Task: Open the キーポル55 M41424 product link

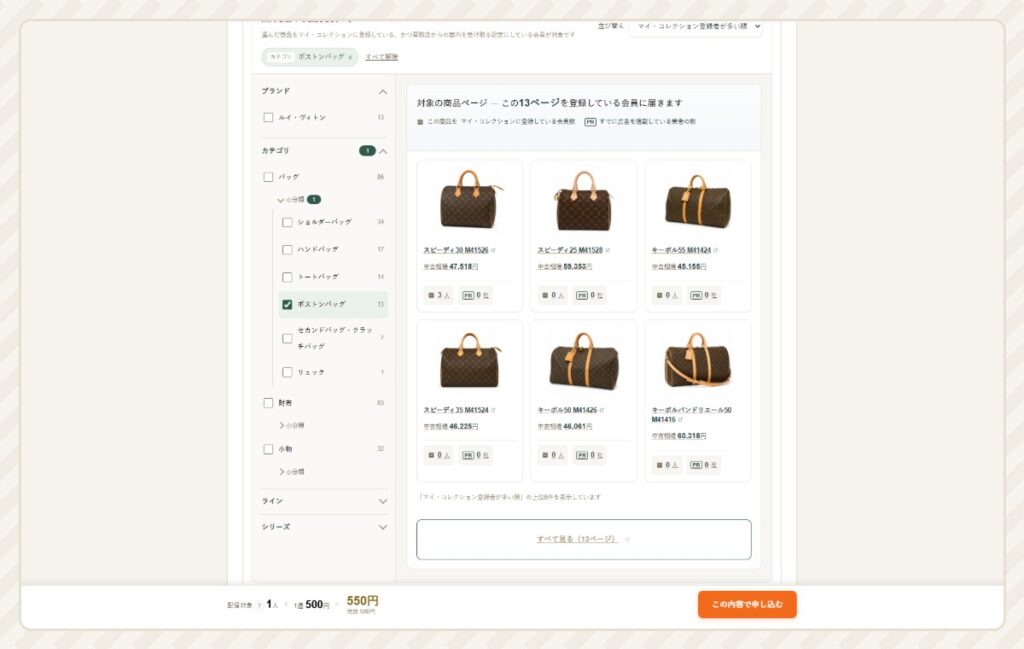Action: click(681, 250)
